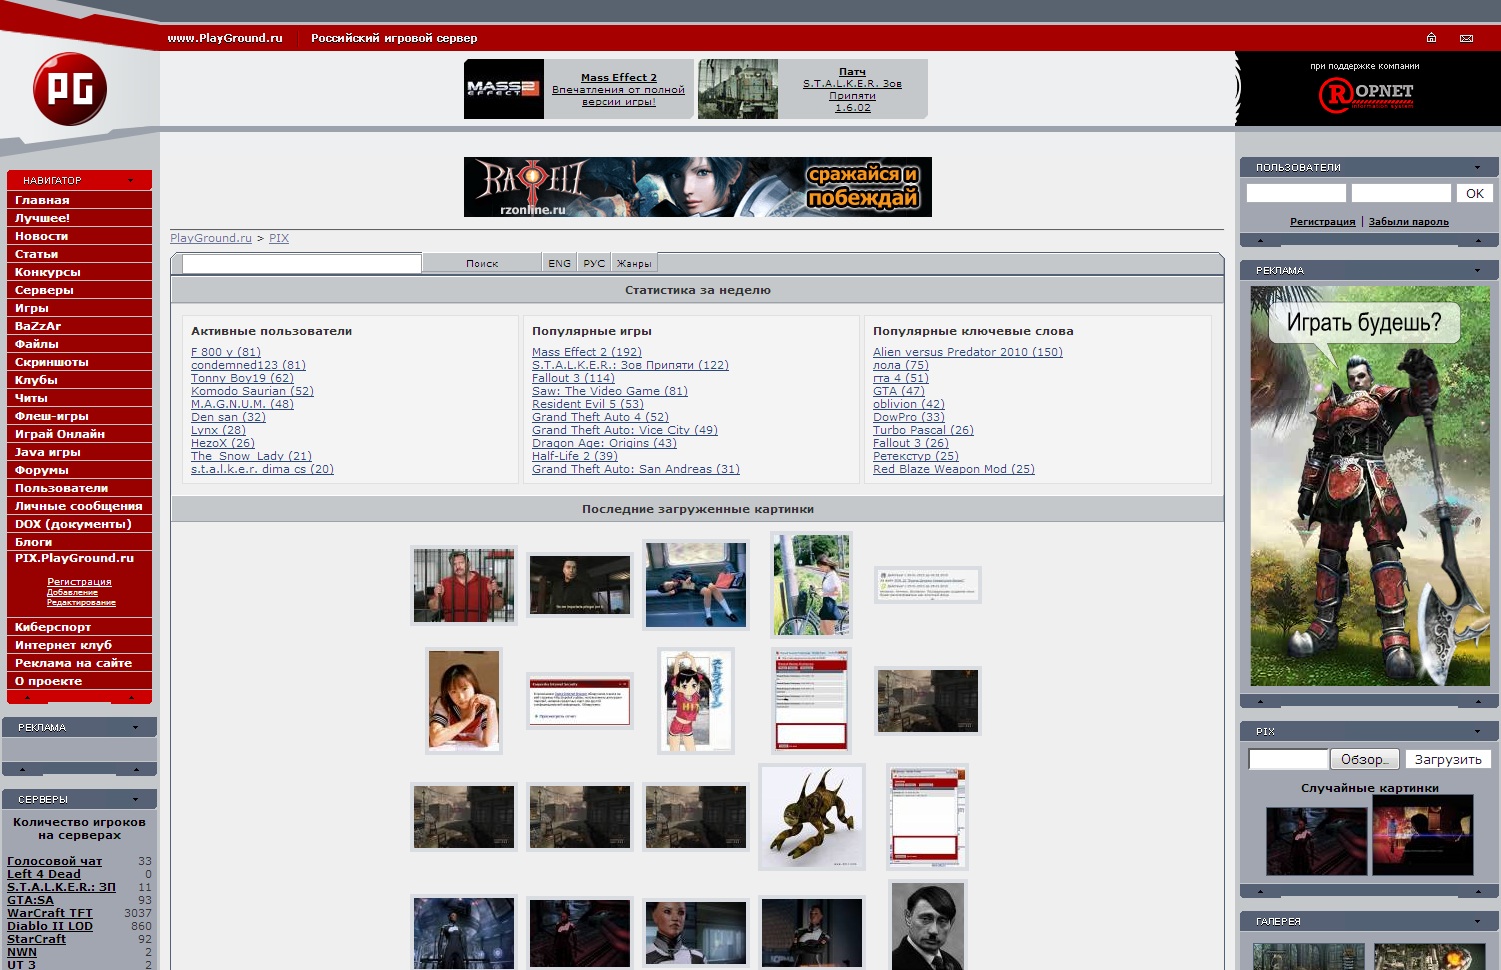Image resolution: width=1501 pixels, height=970 pixels.
Task: Open the black-and-white portrait thumbnail
Action: pyautogui.click(x=928, y=926)
